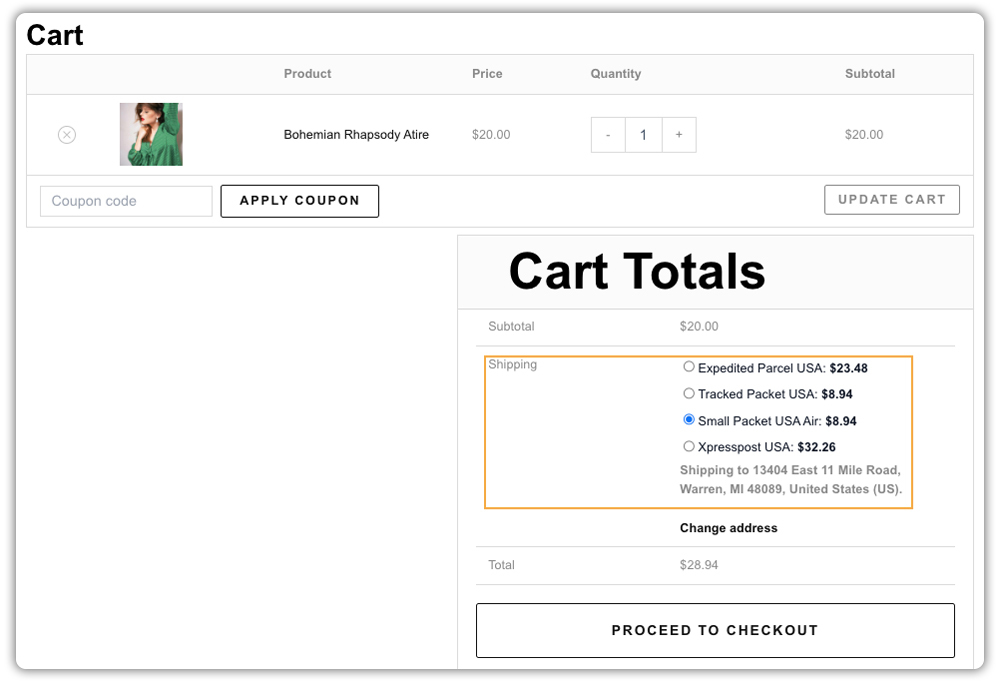Screen dimensions: 1000x684
Task: Proceed to checkout
Action: (x=715, y=630)
